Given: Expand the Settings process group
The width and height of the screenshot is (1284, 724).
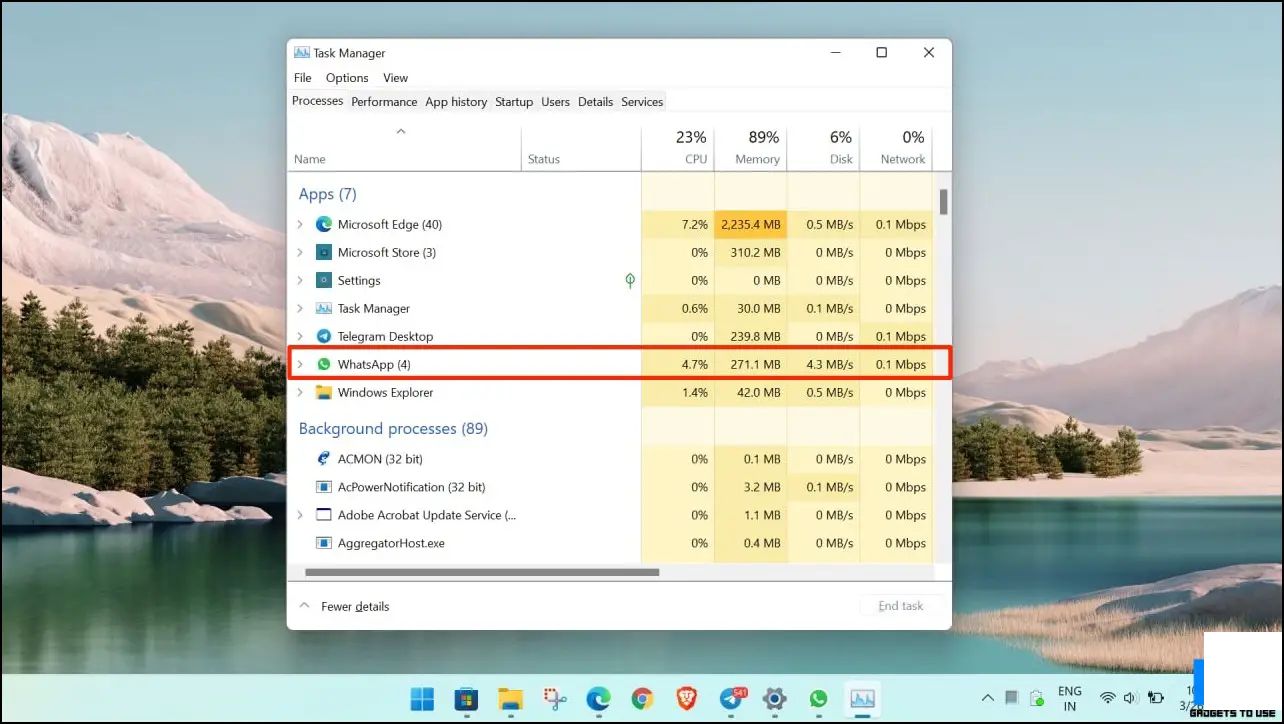Looking at the screenshot, I should point(300,280).
